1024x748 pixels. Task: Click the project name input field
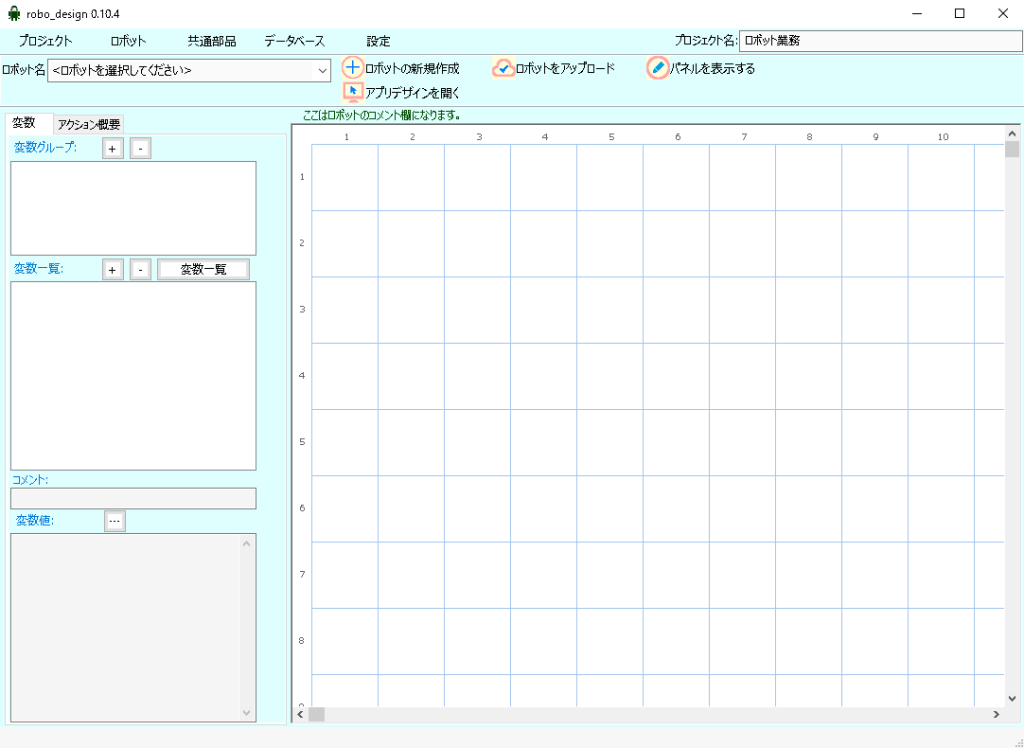(878, 41)
